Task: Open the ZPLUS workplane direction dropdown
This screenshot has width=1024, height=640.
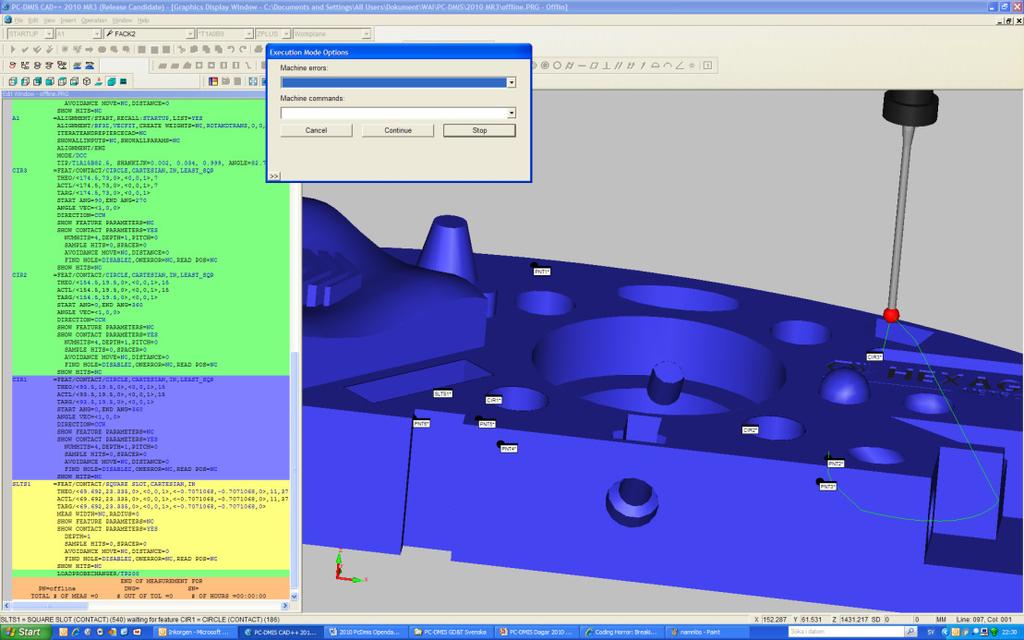Action: coord(285,33)
